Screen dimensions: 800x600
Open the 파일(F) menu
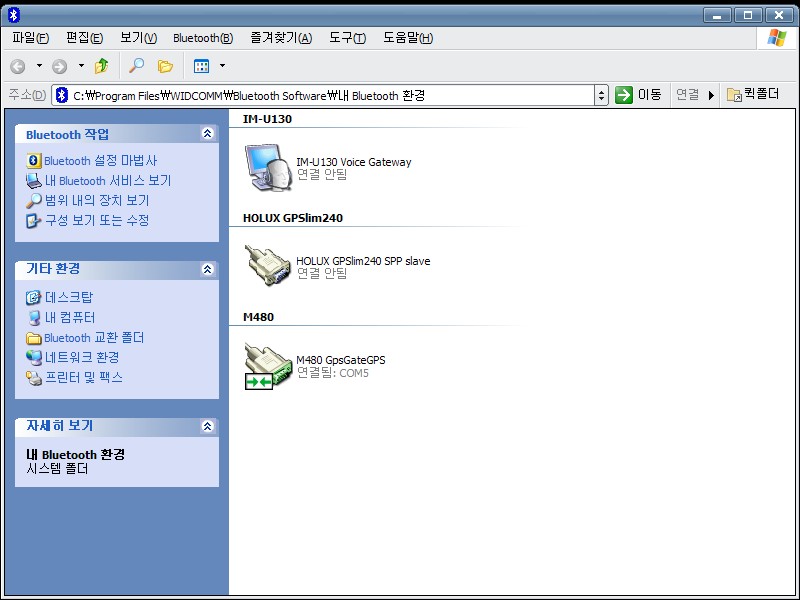point(31,38)
